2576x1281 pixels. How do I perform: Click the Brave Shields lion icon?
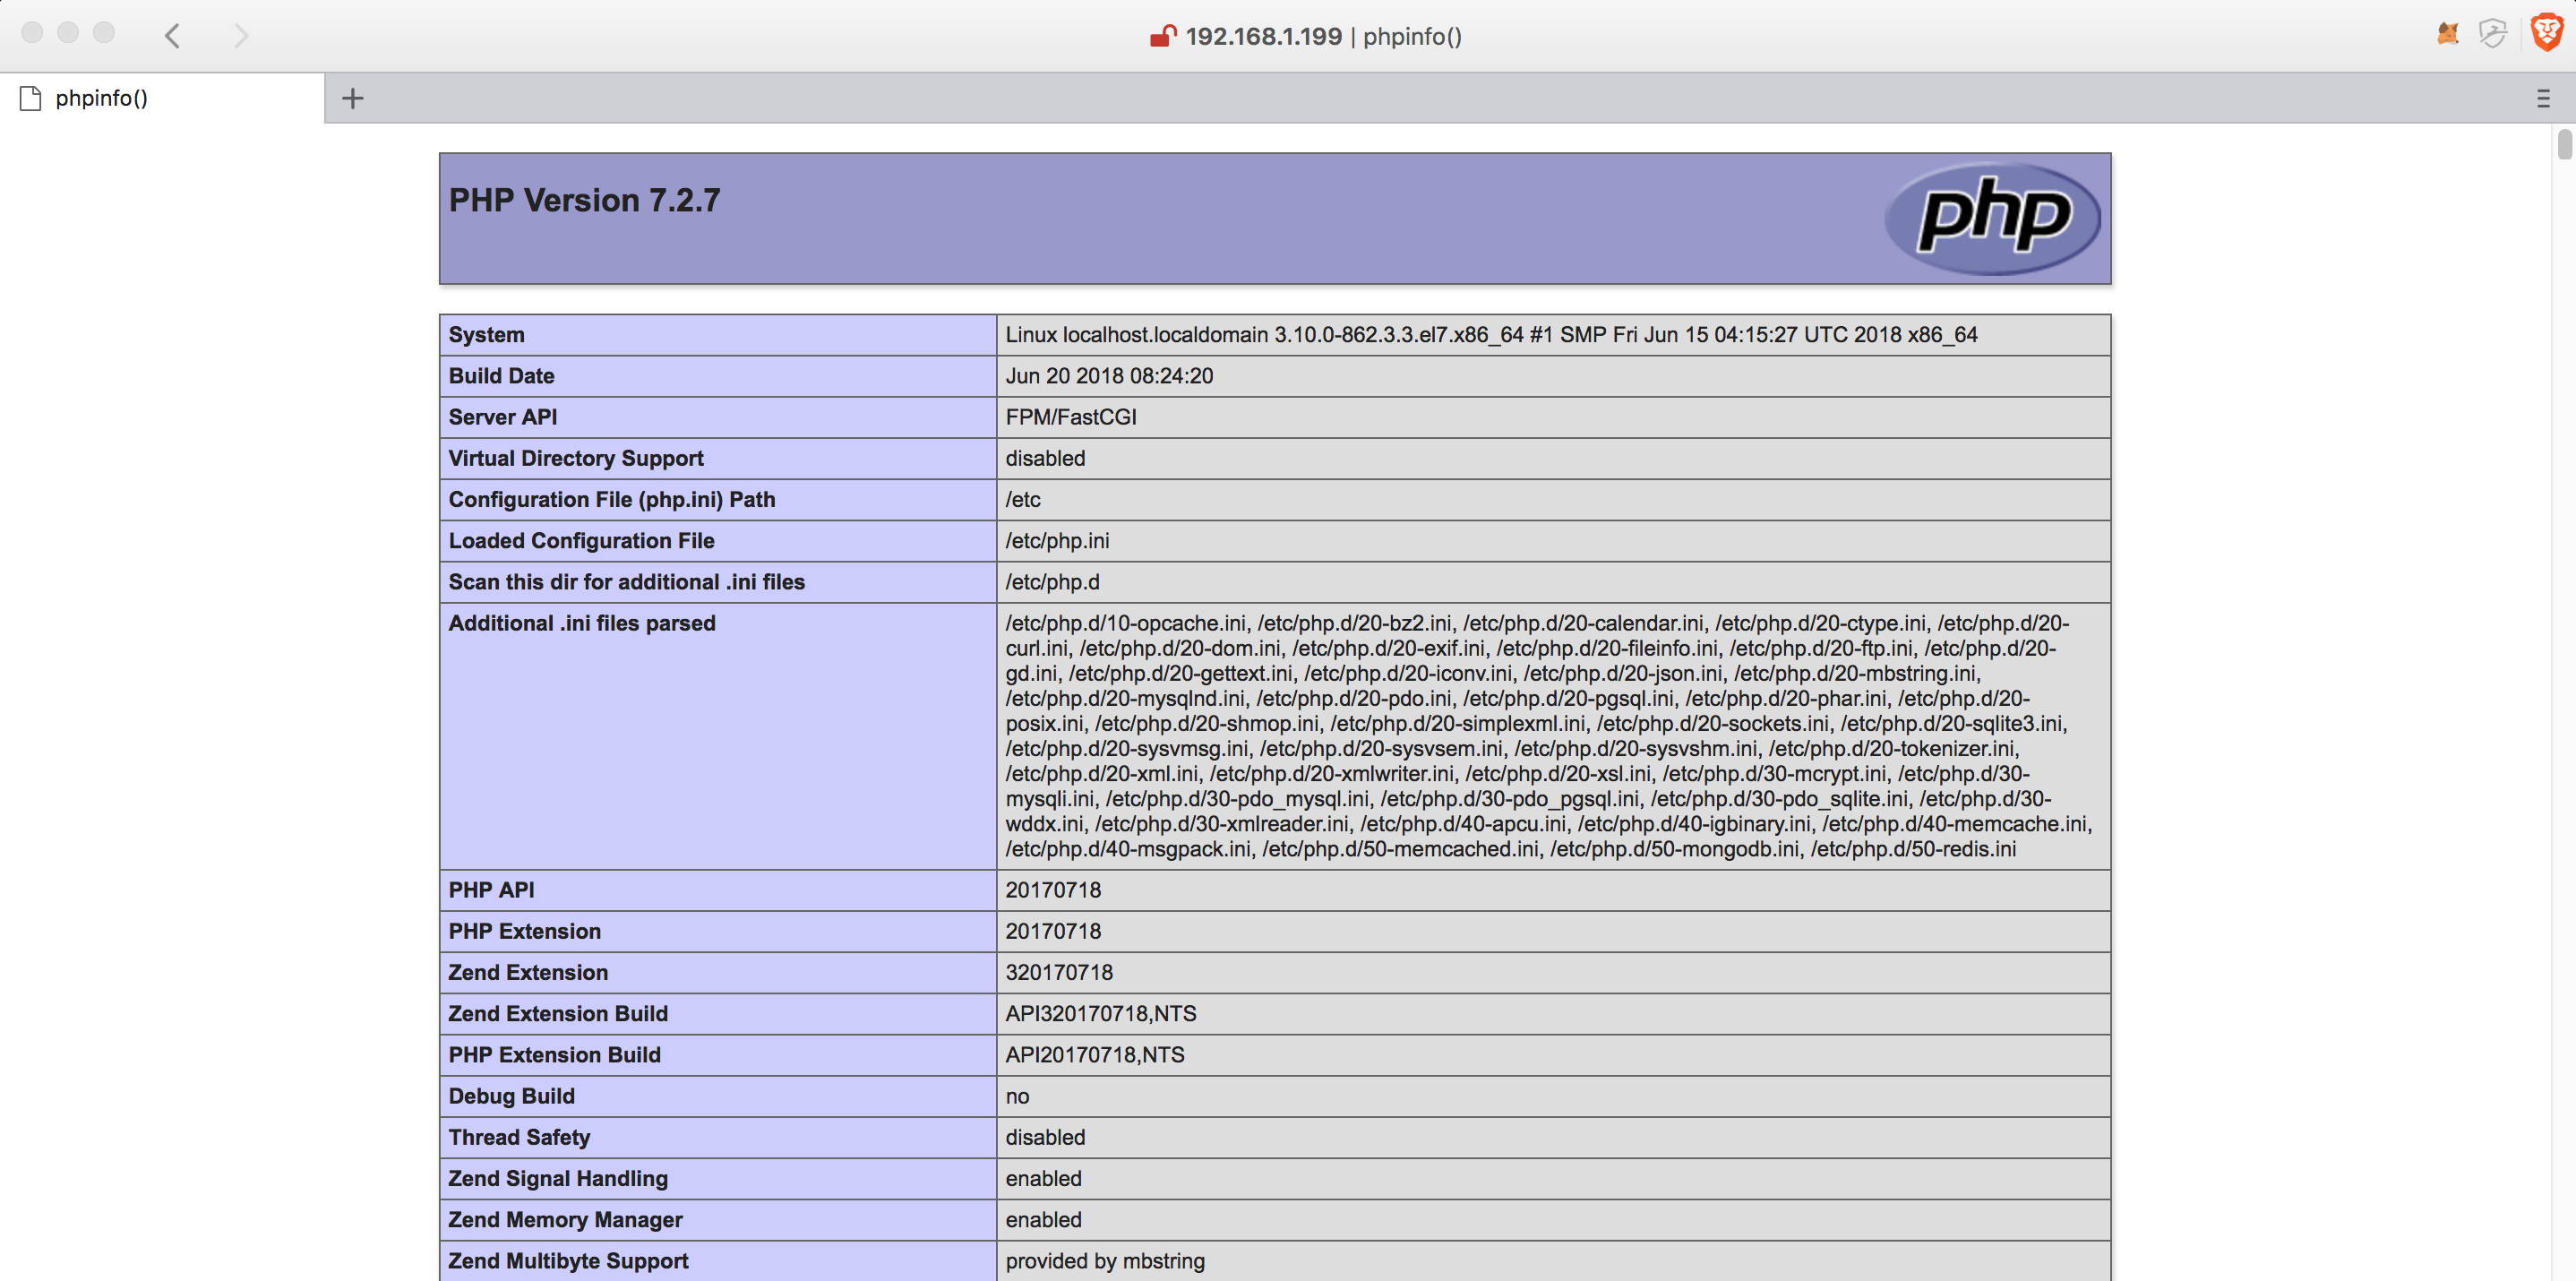point(2546,33)
